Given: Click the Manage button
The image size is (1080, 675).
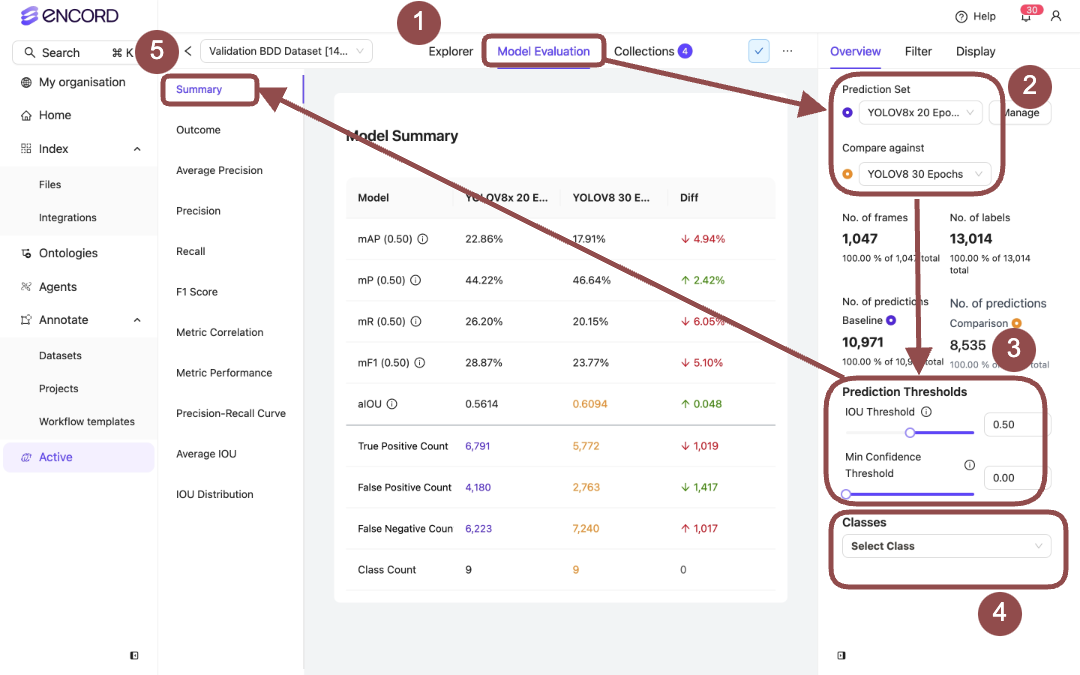Looking at the screenshot, I should pyautogui.click(x=1020, y=112).
